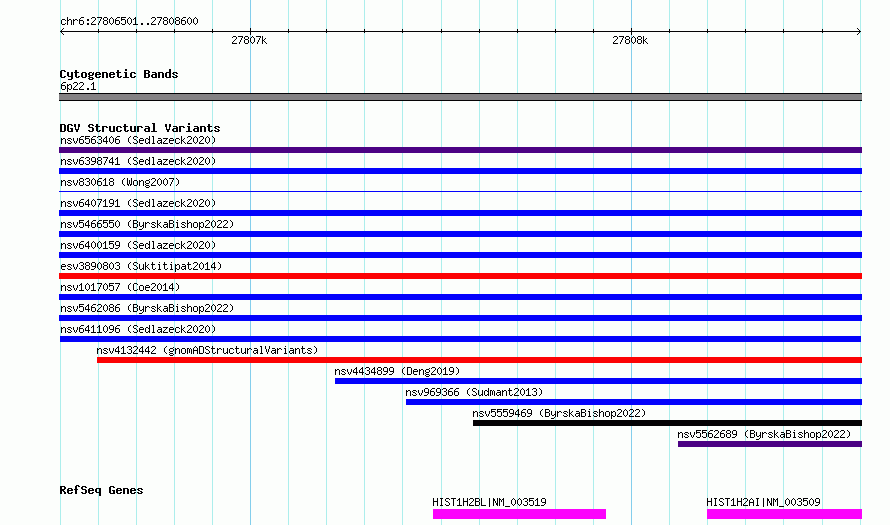This screenshot has height=525, width=890.
Task: Open nsv5466550 (ByrskaBishop2022) label
Action: [147, 224]
